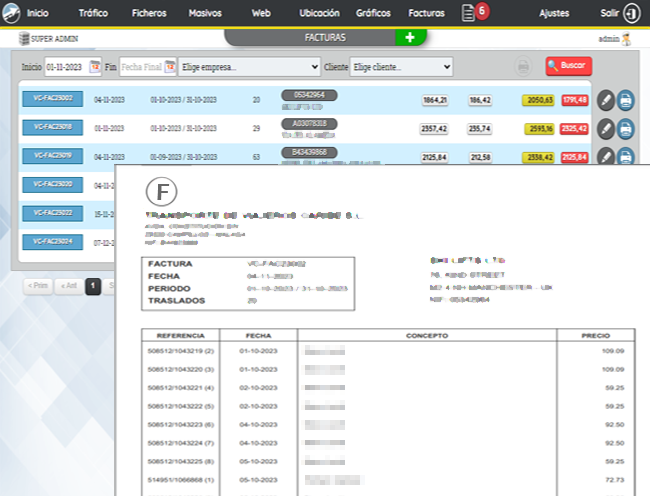Image resolution: width=650 pixels, height=496 pixels.
Task: Click the Ant previous-page pagination button
Action: point(69,286)
